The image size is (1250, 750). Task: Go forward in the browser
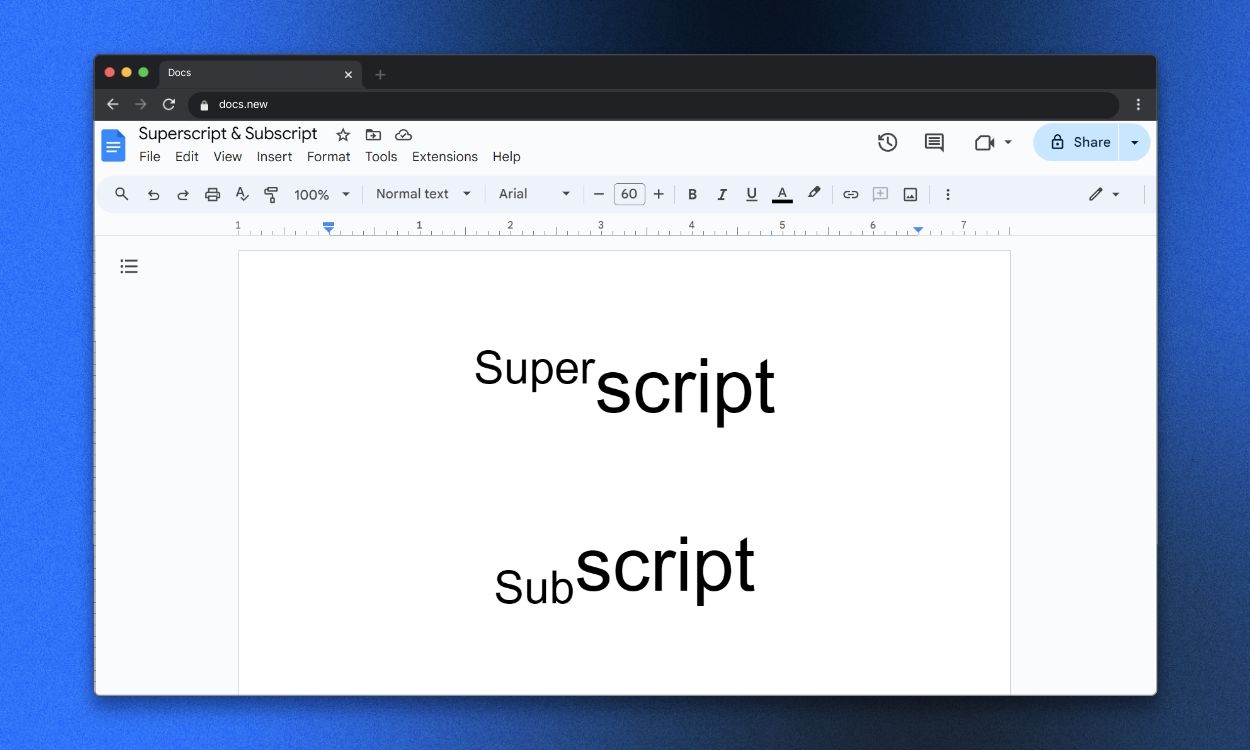click(140, 104)
